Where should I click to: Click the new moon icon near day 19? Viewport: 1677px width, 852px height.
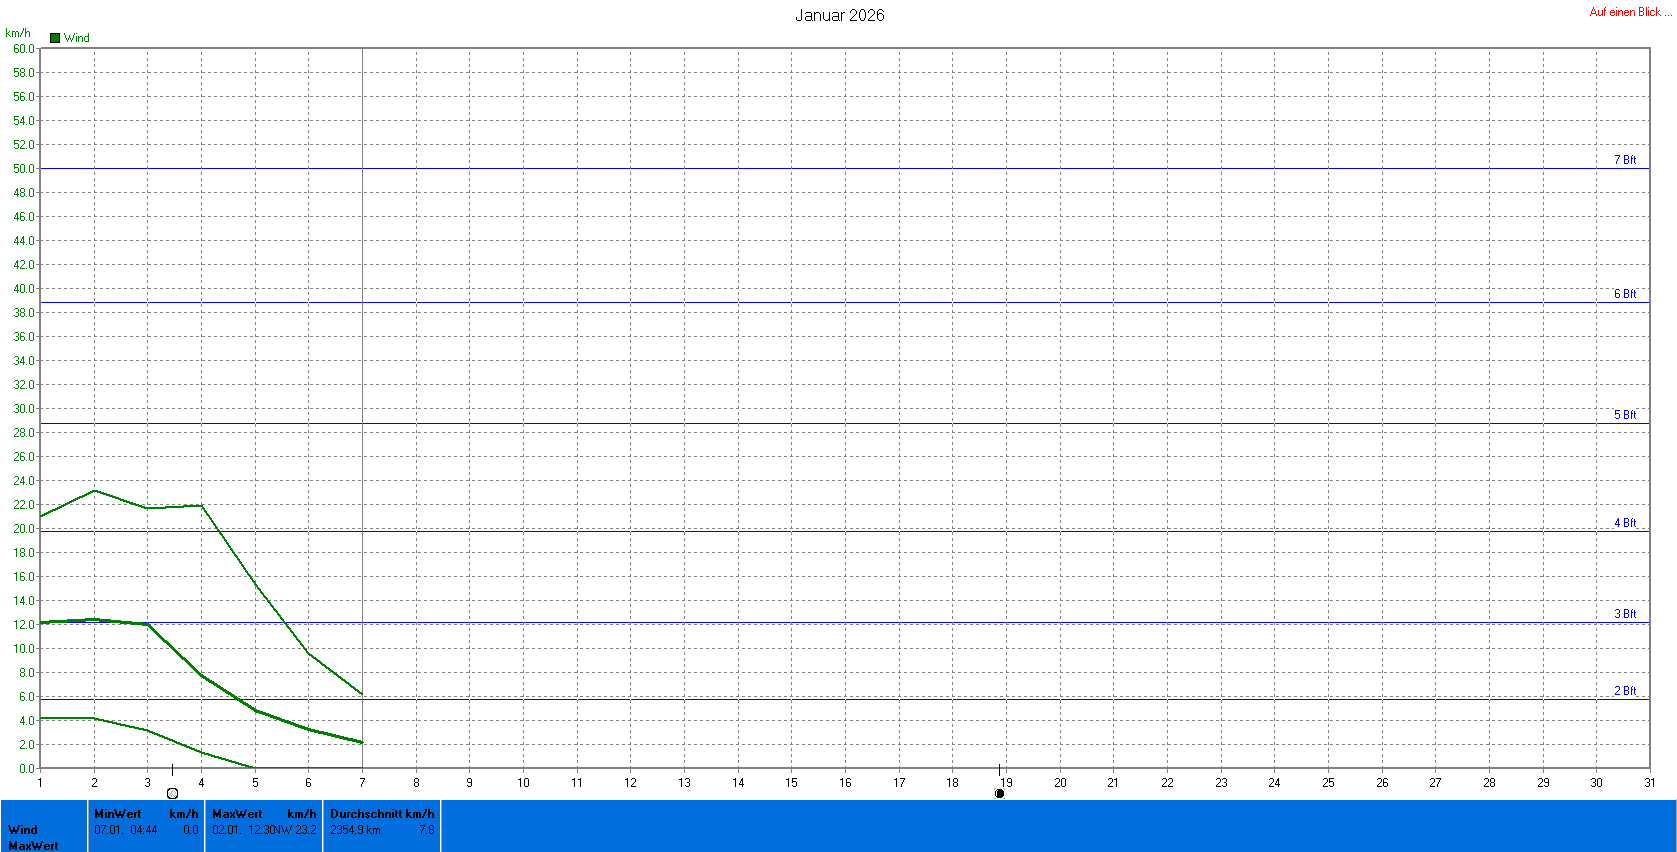(999, 793)
